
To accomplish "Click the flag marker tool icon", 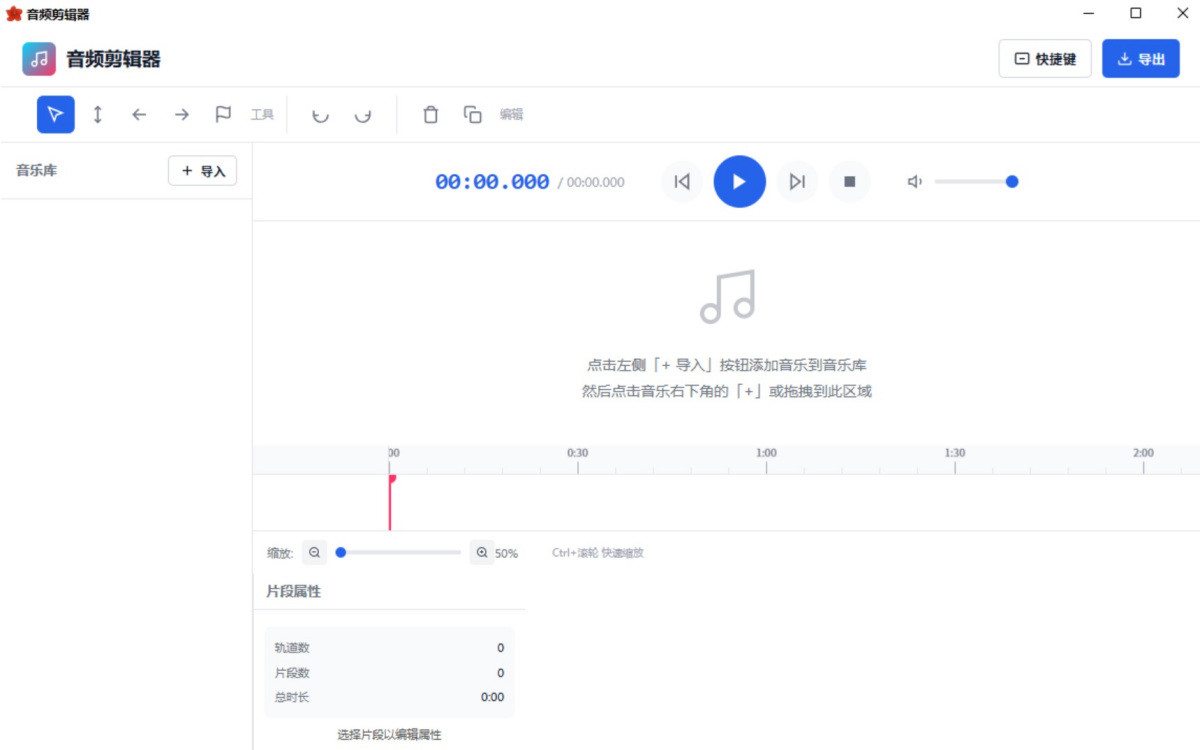I will [224, 114].
